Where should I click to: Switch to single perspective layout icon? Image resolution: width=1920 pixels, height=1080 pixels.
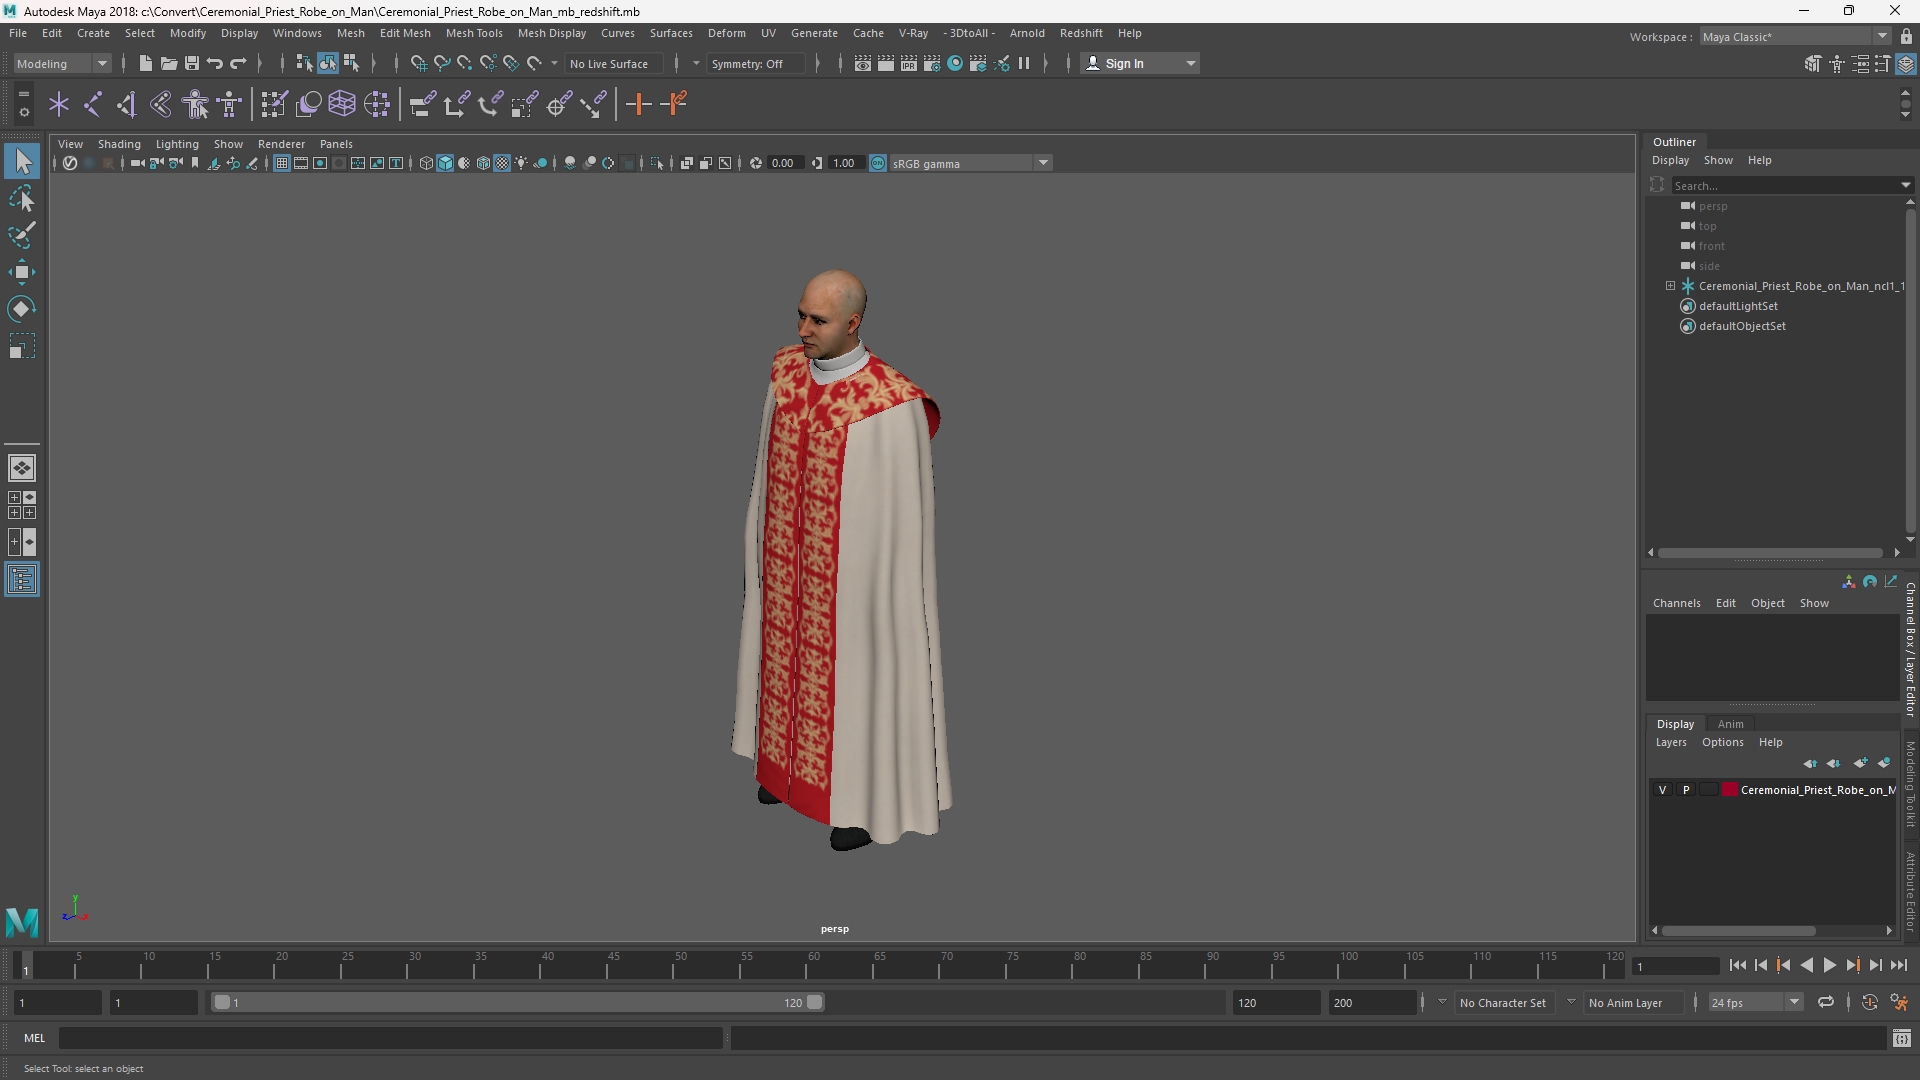pyautogui.click(x=22, y=467)
